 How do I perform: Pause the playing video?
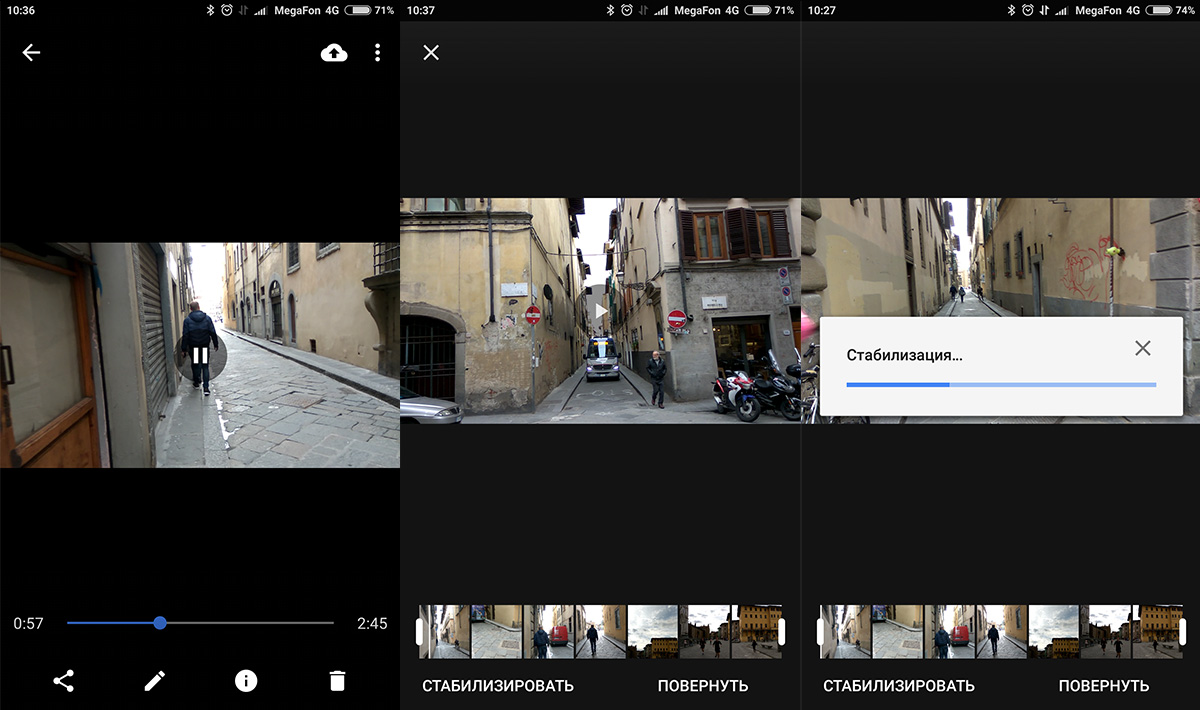[201, 355]
